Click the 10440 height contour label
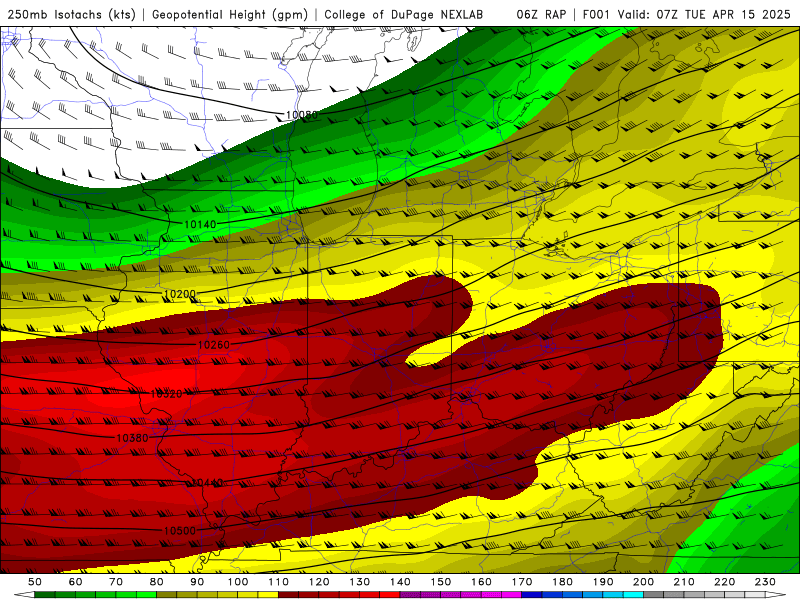 pyautogui.click(x=207, y=483)
